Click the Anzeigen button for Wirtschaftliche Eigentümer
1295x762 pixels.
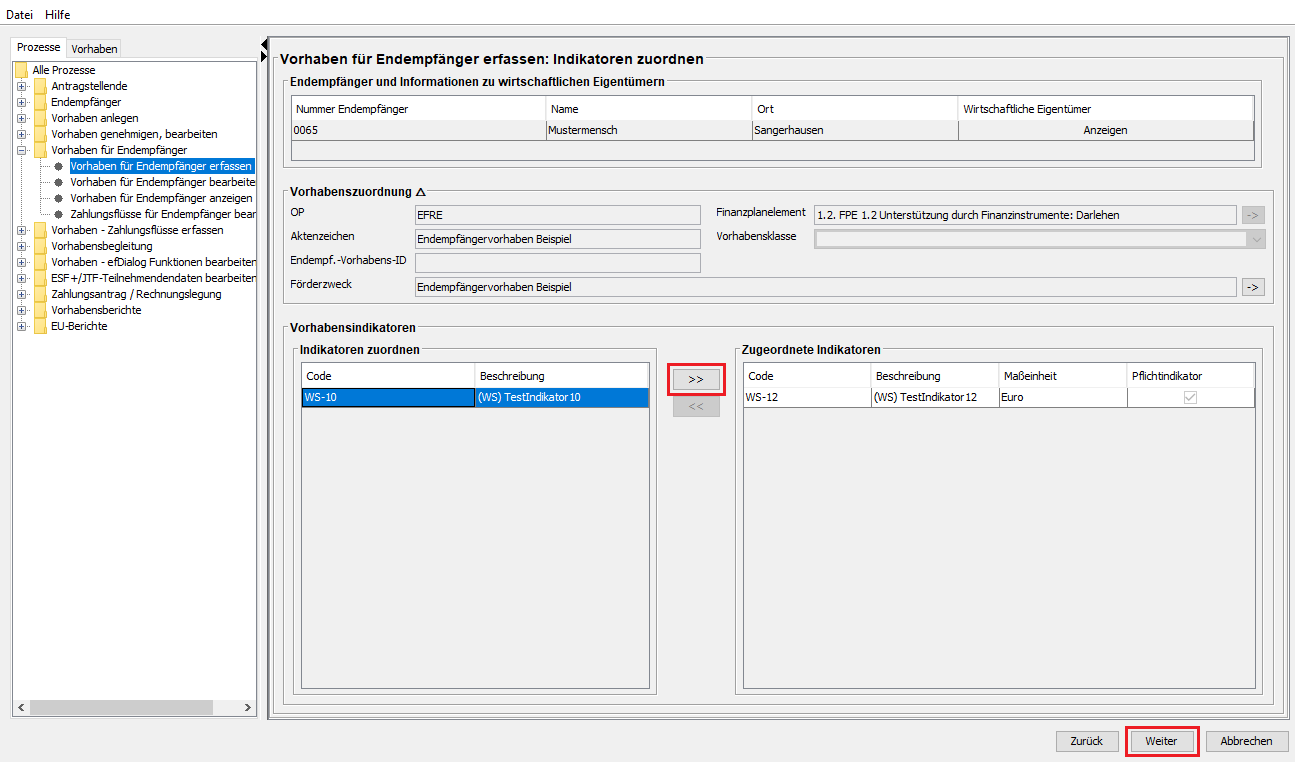(x=1105, y=130)
